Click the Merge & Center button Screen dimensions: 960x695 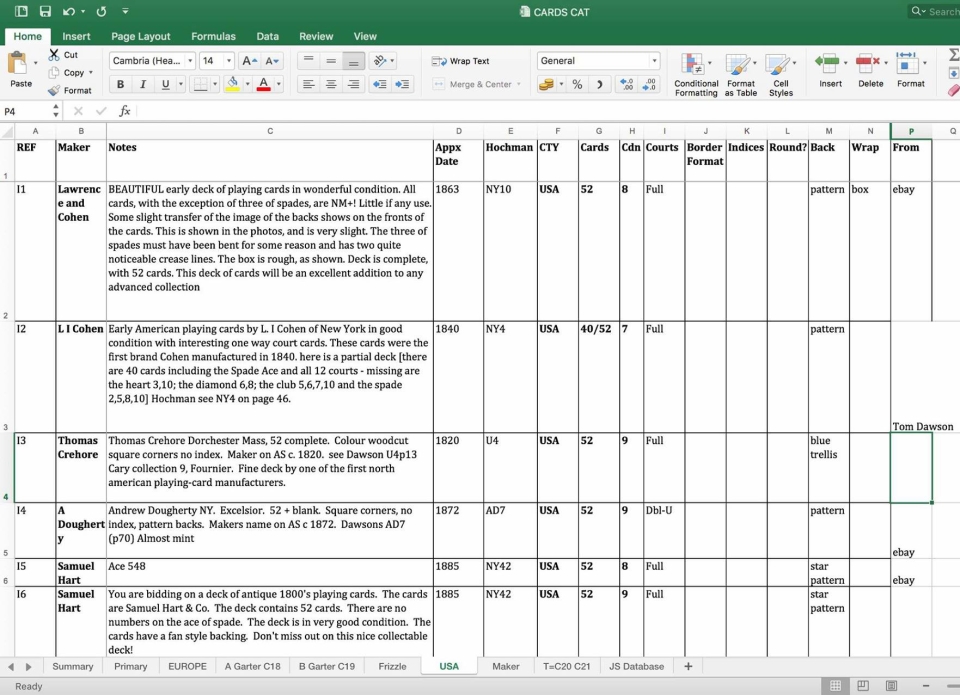(472, 84)
